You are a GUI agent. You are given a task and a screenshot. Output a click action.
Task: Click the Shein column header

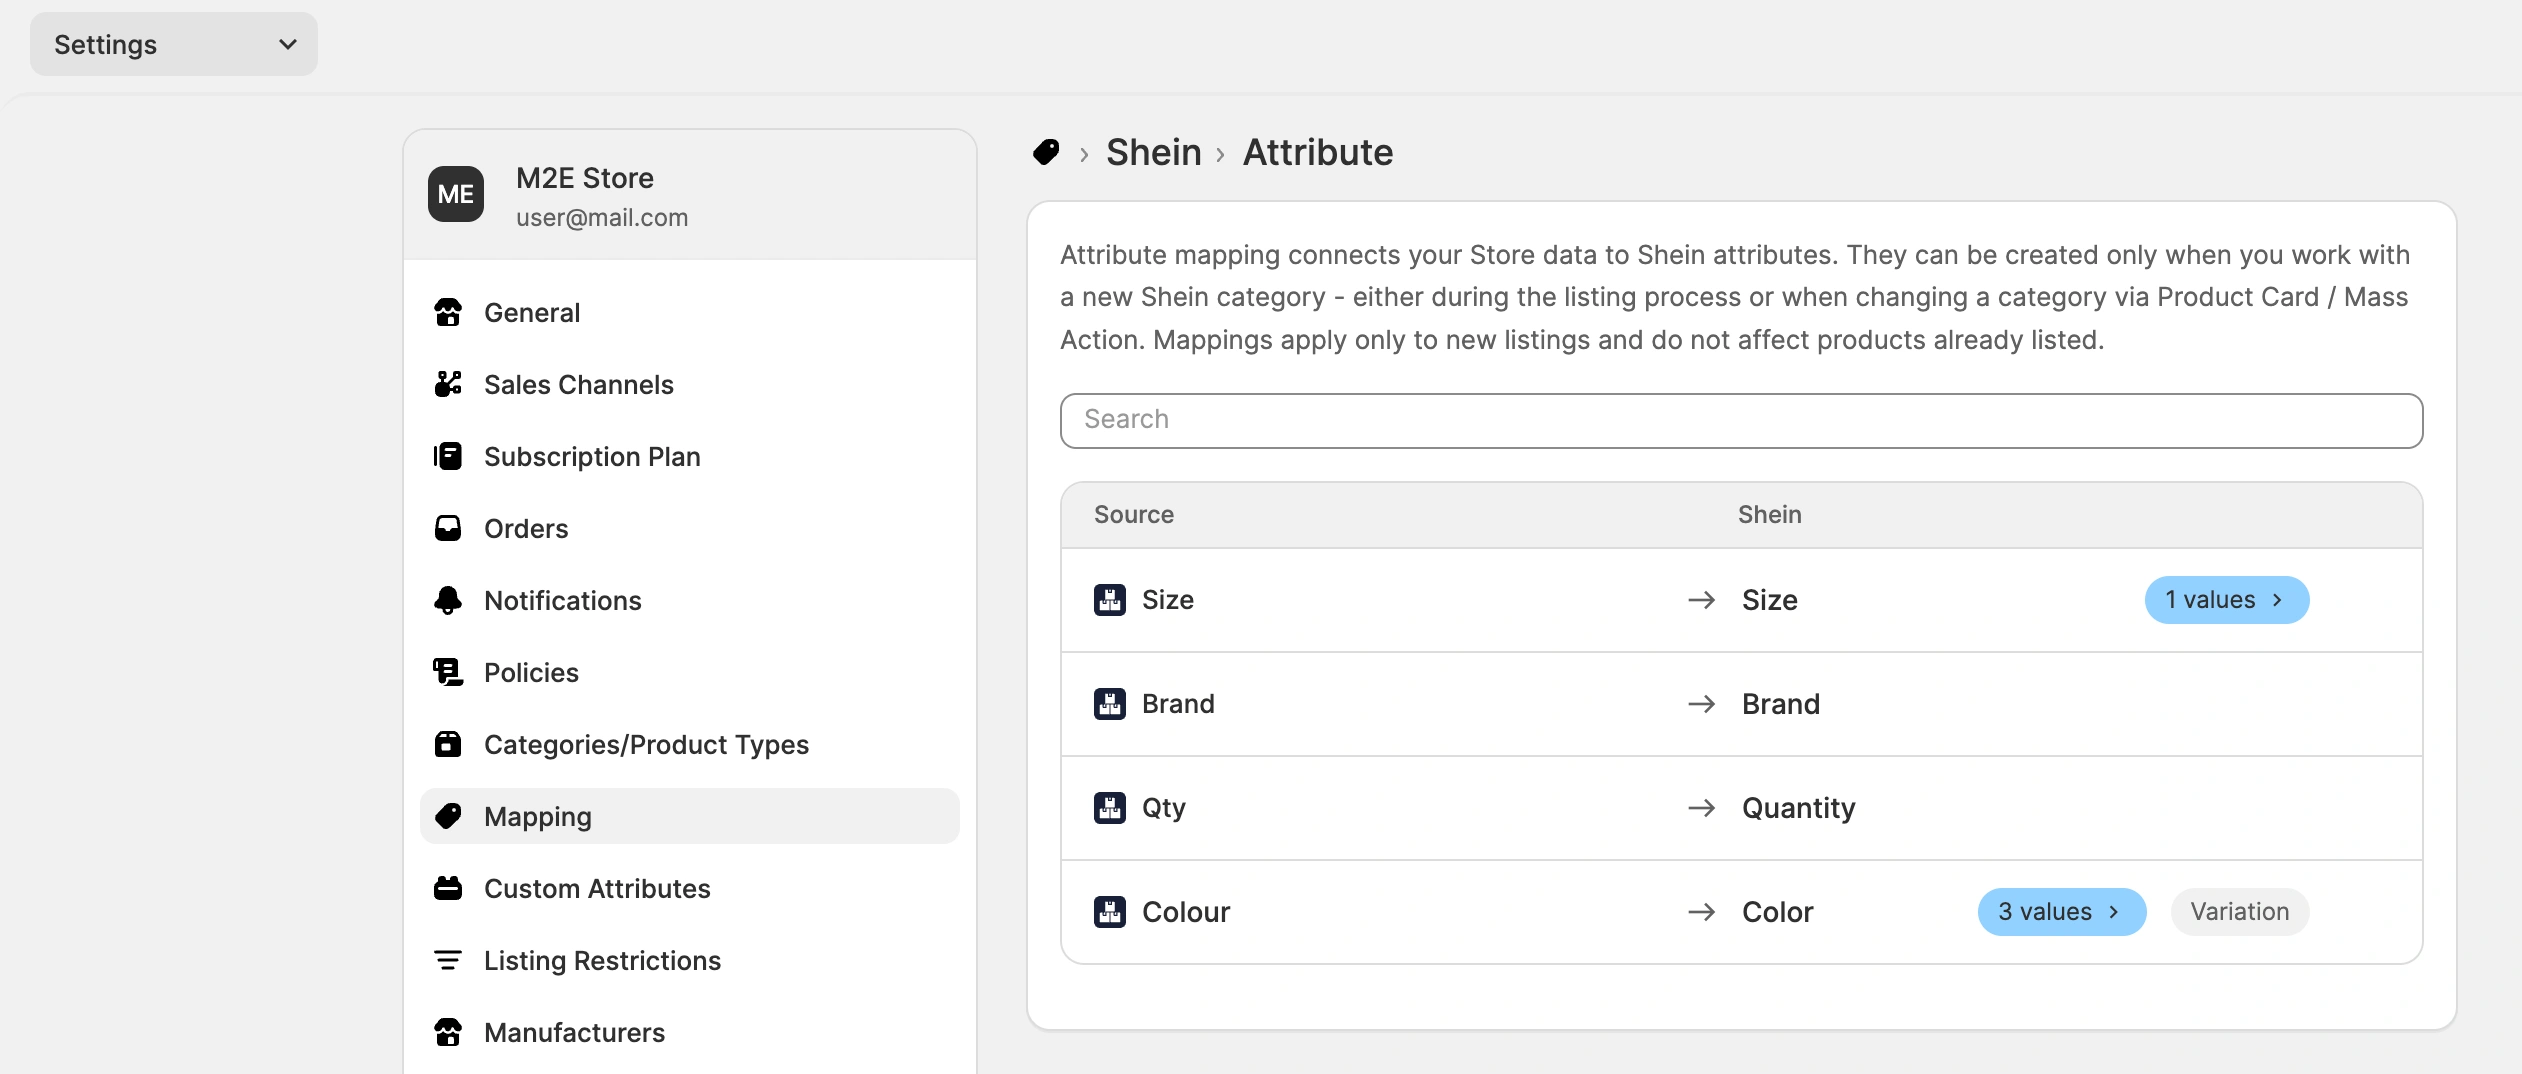pyautogui.click(x=1769, y=515)
